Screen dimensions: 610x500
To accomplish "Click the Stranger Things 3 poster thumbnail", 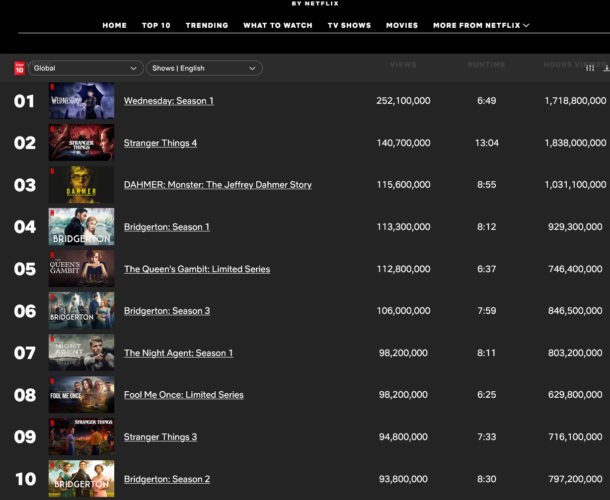I will [81, 437].
